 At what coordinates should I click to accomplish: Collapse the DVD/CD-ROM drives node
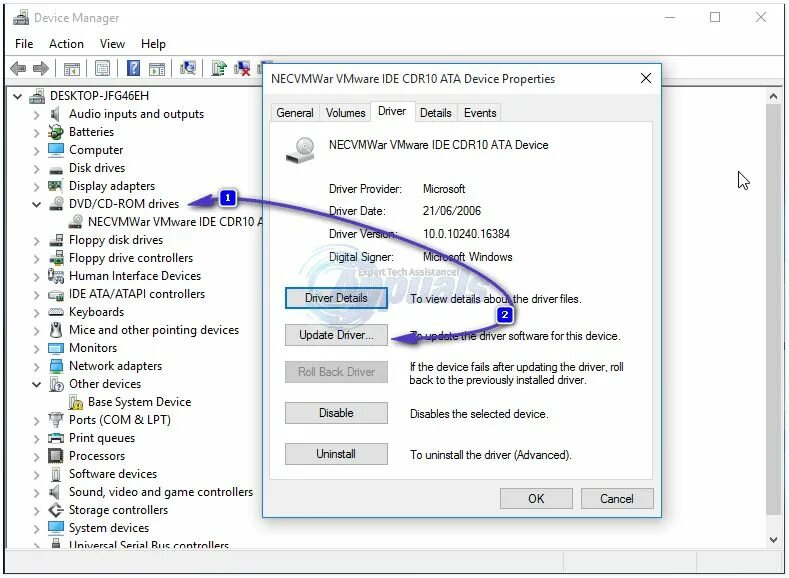37,204
